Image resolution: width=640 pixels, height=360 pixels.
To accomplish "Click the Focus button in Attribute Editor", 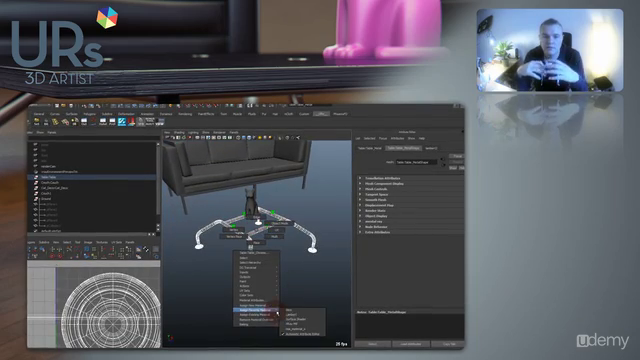I will pyautogui.click(x=457, y=156).
